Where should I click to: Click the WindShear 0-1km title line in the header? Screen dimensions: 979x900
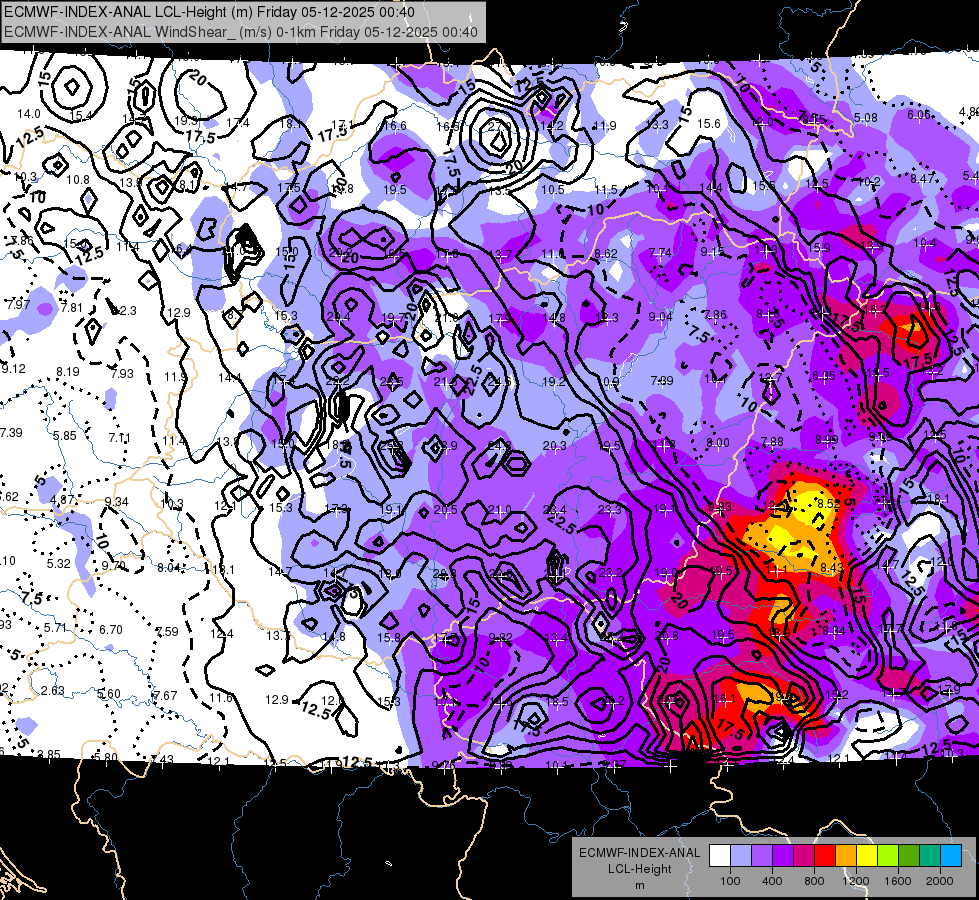click(240, 32)
